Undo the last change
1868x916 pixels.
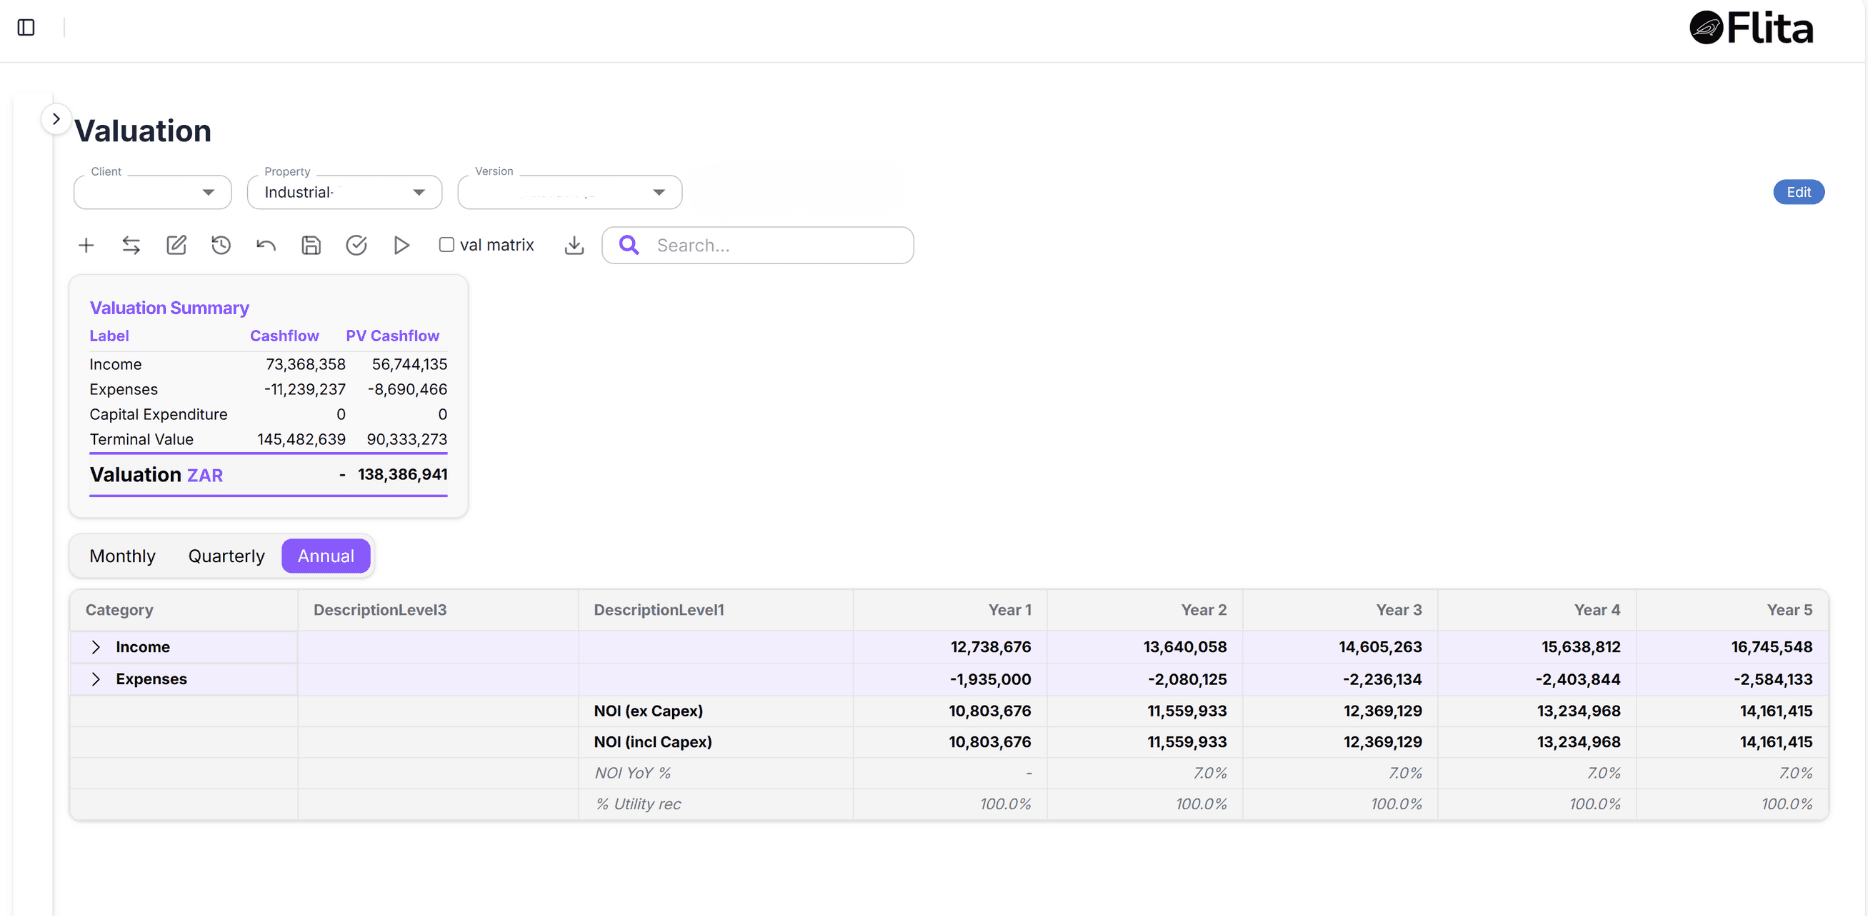pos(266,244)
